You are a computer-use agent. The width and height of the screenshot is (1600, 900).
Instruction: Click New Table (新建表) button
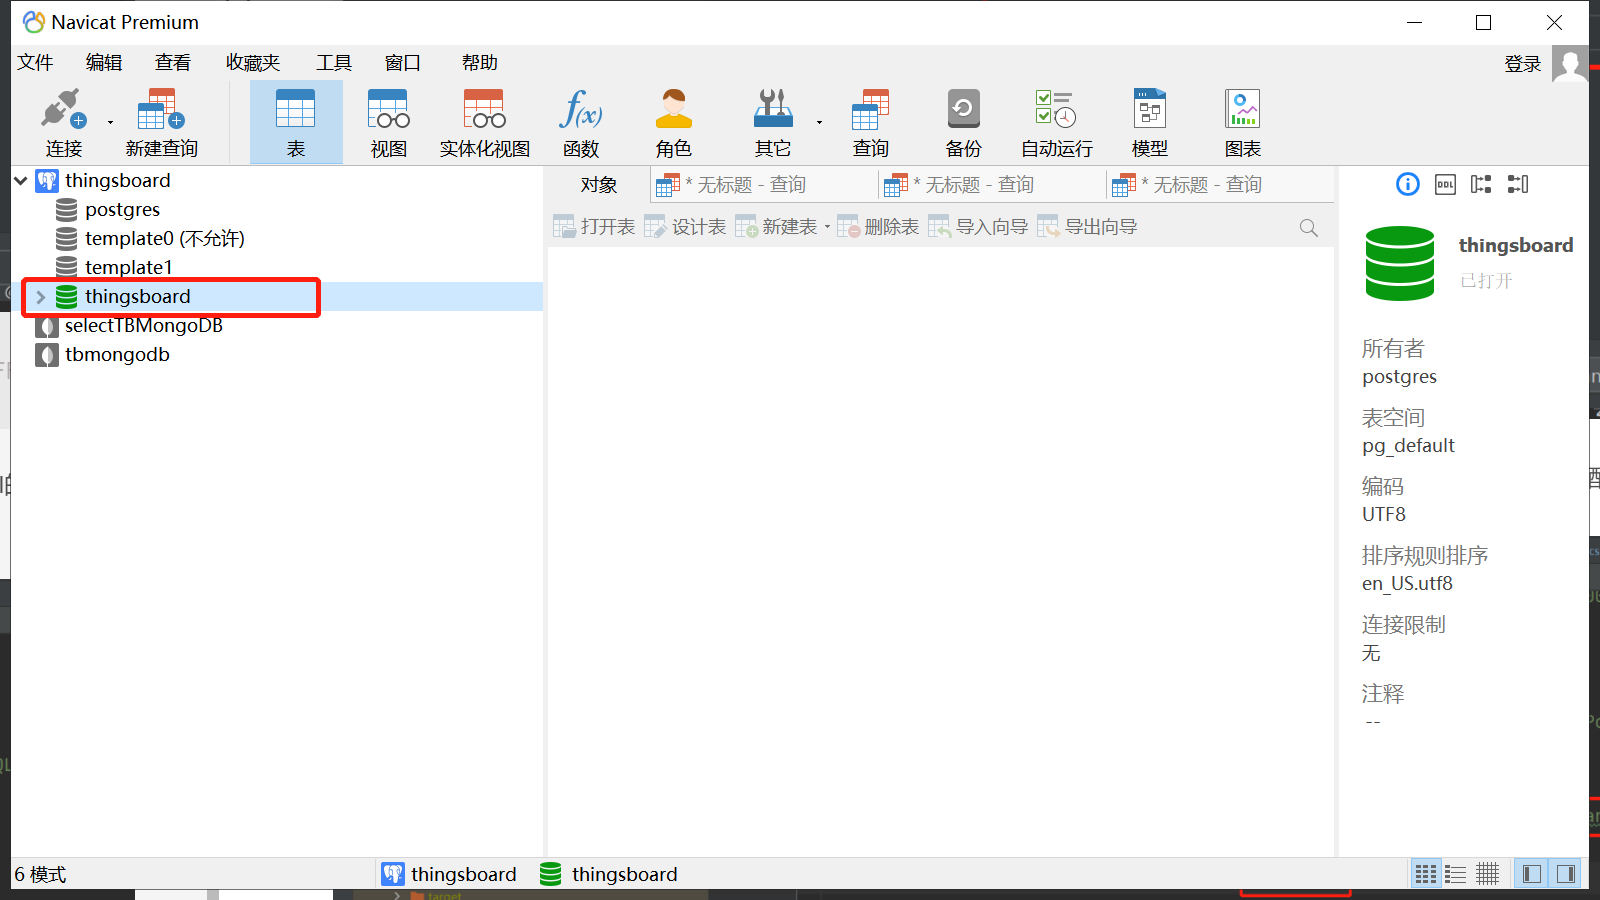(776, 227)
